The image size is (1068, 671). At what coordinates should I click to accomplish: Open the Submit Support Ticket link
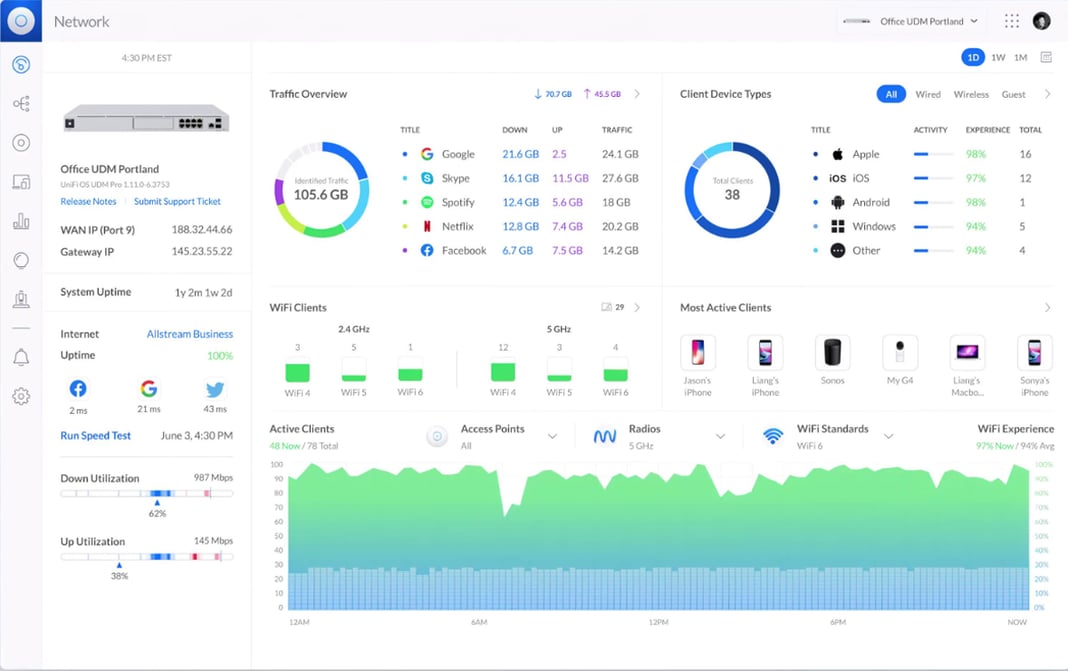point(177,202)
